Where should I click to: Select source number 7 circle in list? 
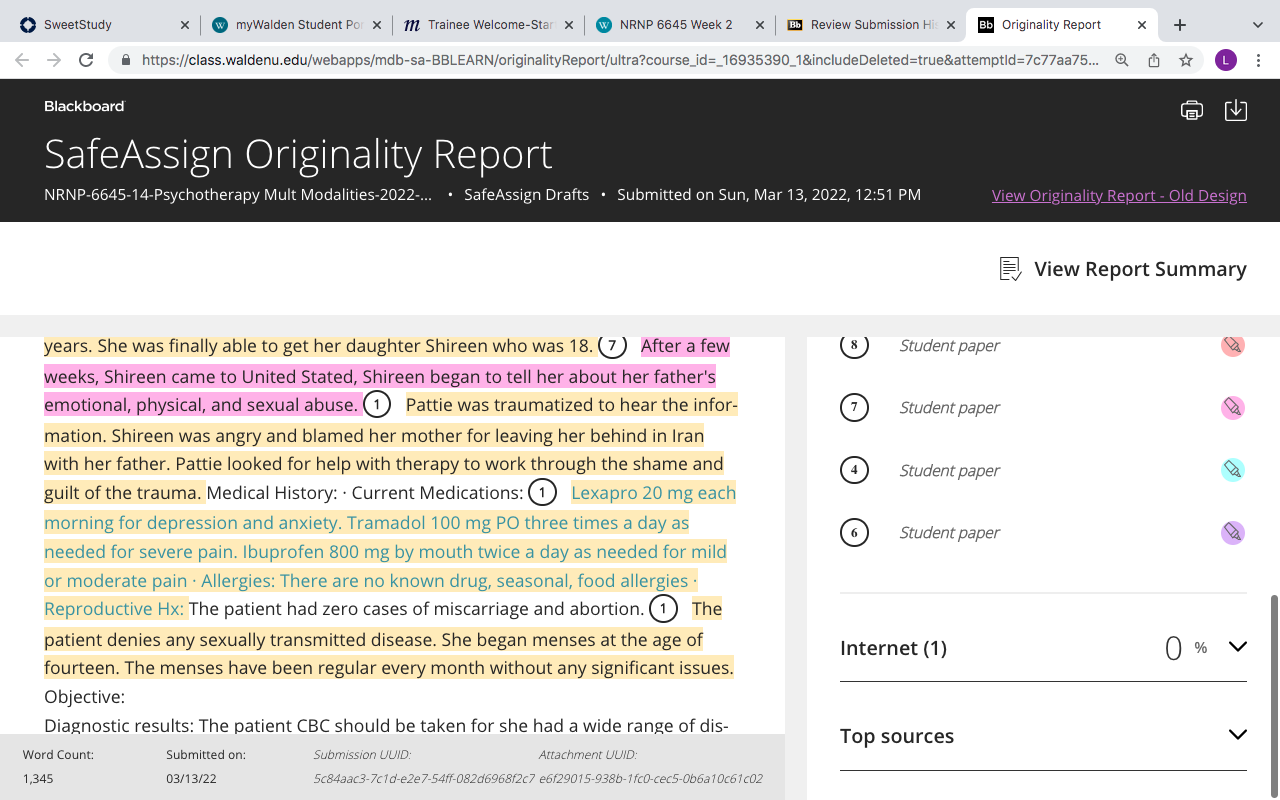click(x=854, y=408)
